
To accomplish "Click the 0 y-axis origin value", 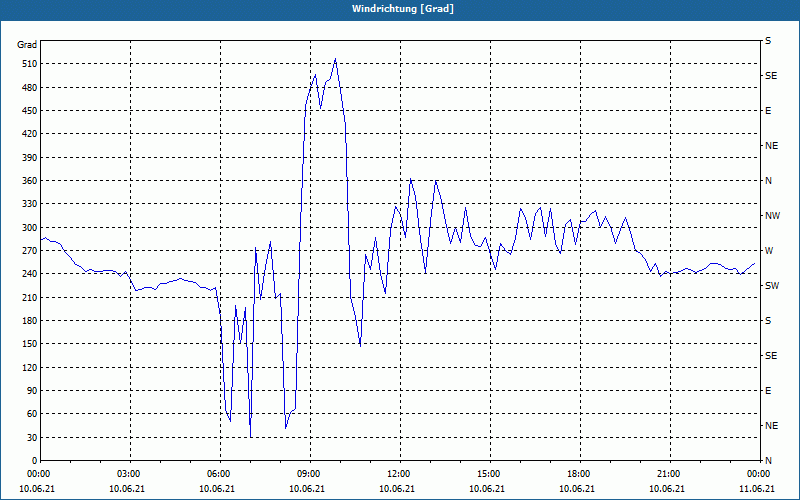I will (x=34, y=461).
